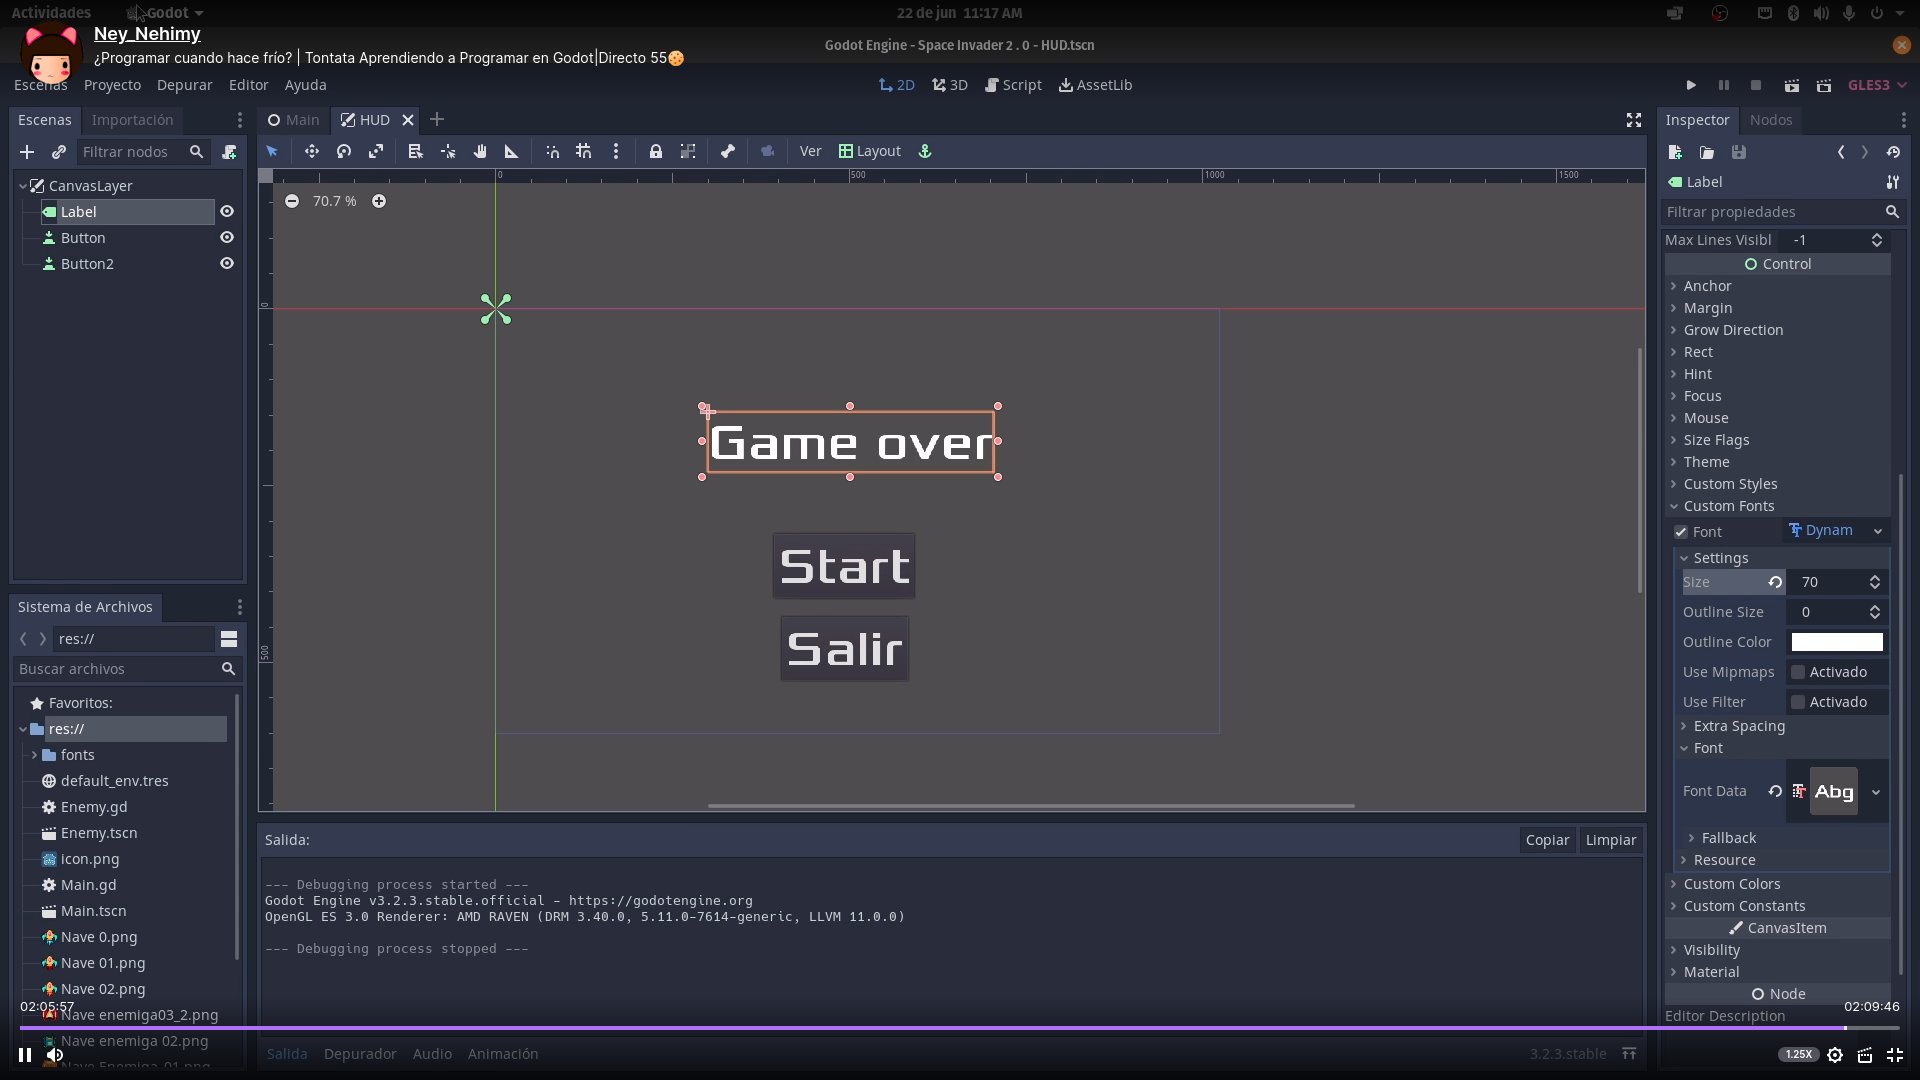This screenshot has height=1080, width=1920.
Task: Click the Pan mode hand tool
Action: (480, 151)
